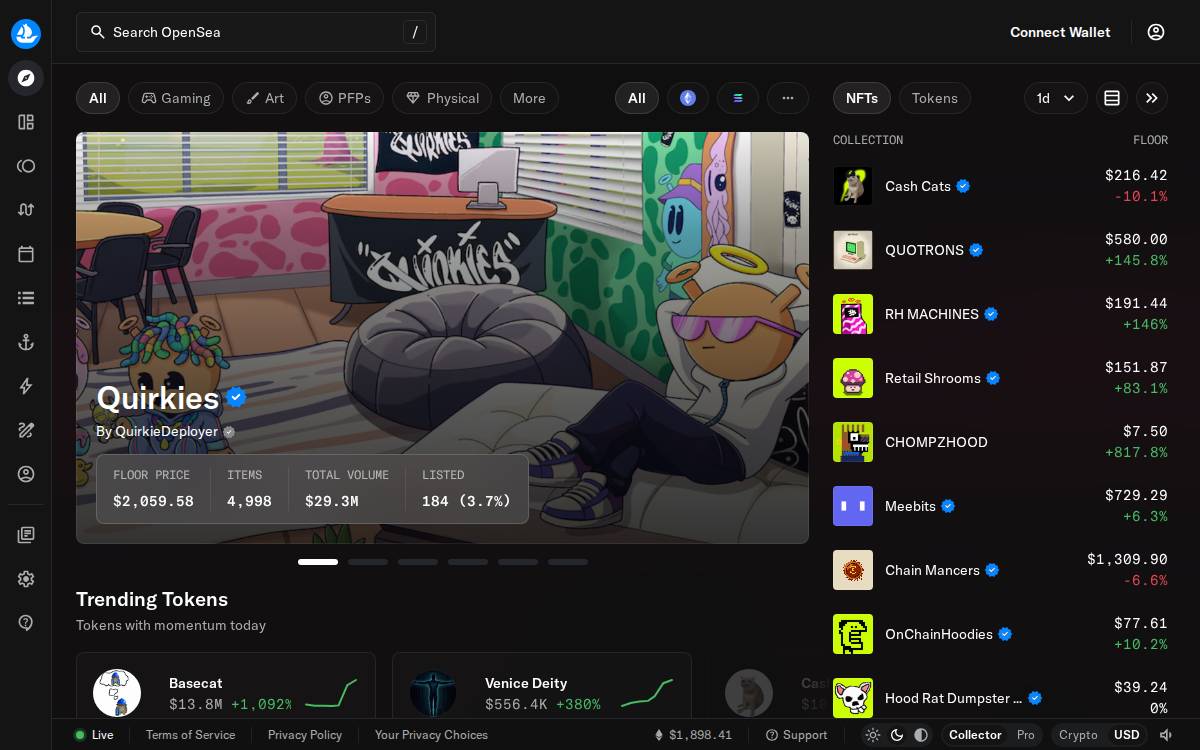The width and height of the screenshot is (1200, 750).
Task: Expand the More categories dropdown
Action: click(529, 98)
